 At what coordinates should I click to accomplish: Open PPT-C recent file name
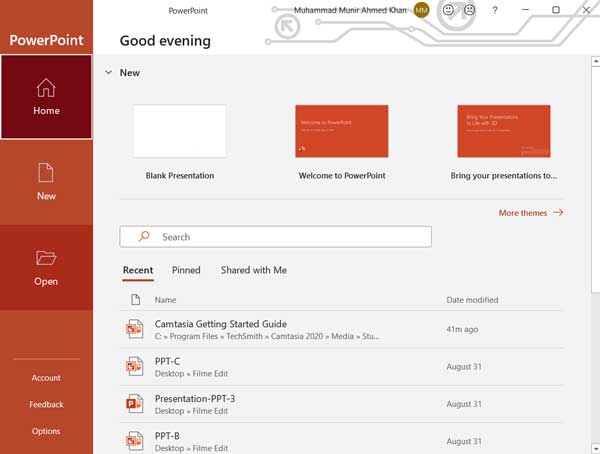(x=167, y=361)
